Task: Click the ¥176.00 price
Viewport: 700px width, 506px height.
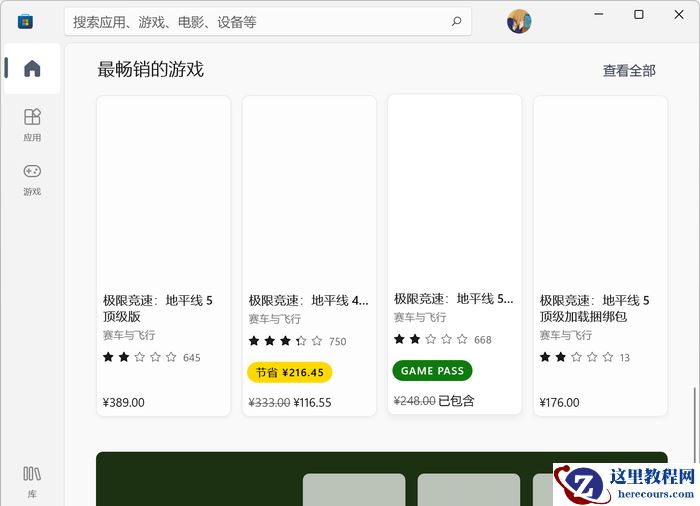Action: pos(559,402)
